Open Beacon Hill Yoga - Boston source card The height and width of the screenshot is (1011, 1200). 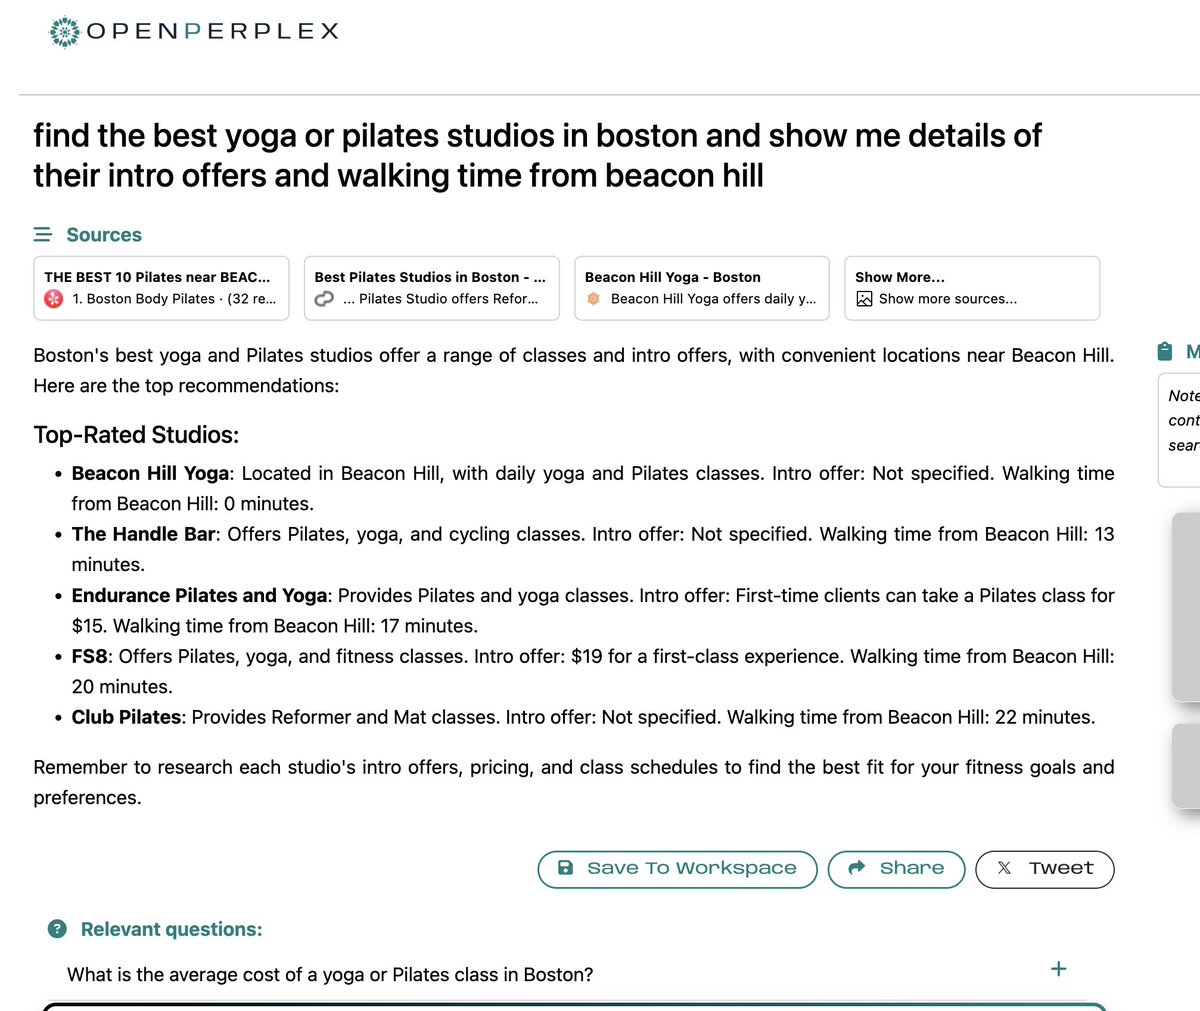pyautogui.click(x=702, y=288)
